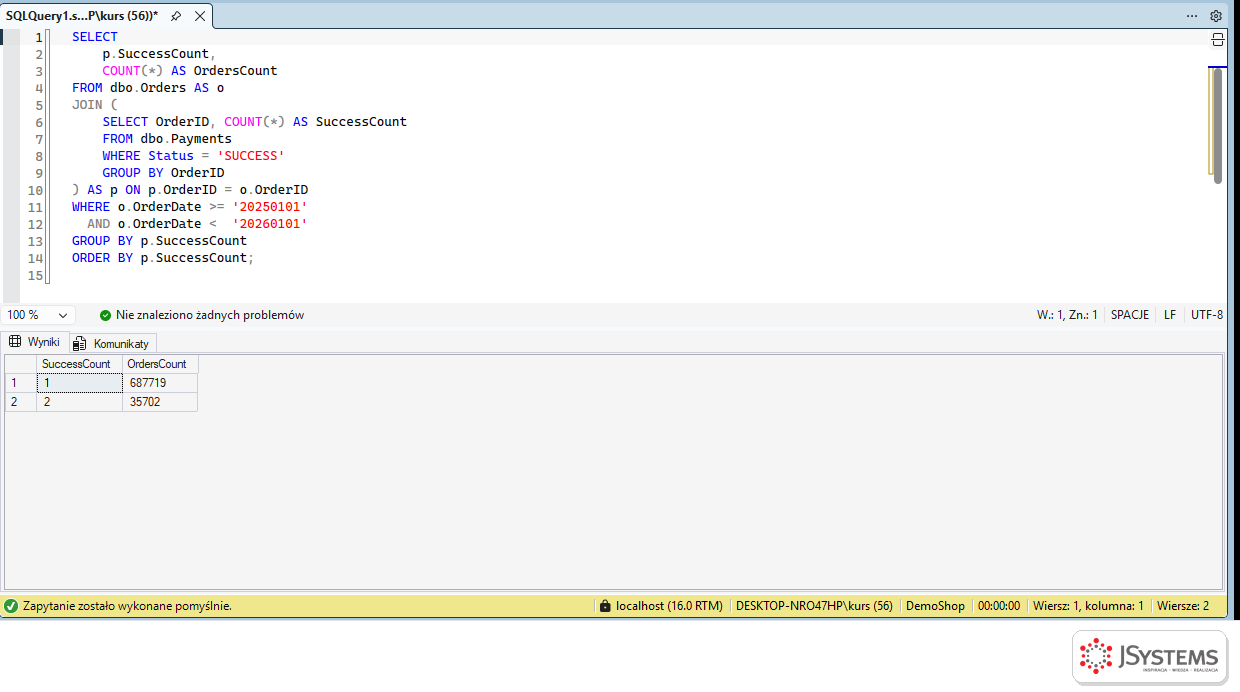1240x692 pixels.
Task: Switch to the Komunikaty messages tab
Action: pos(113,343)
